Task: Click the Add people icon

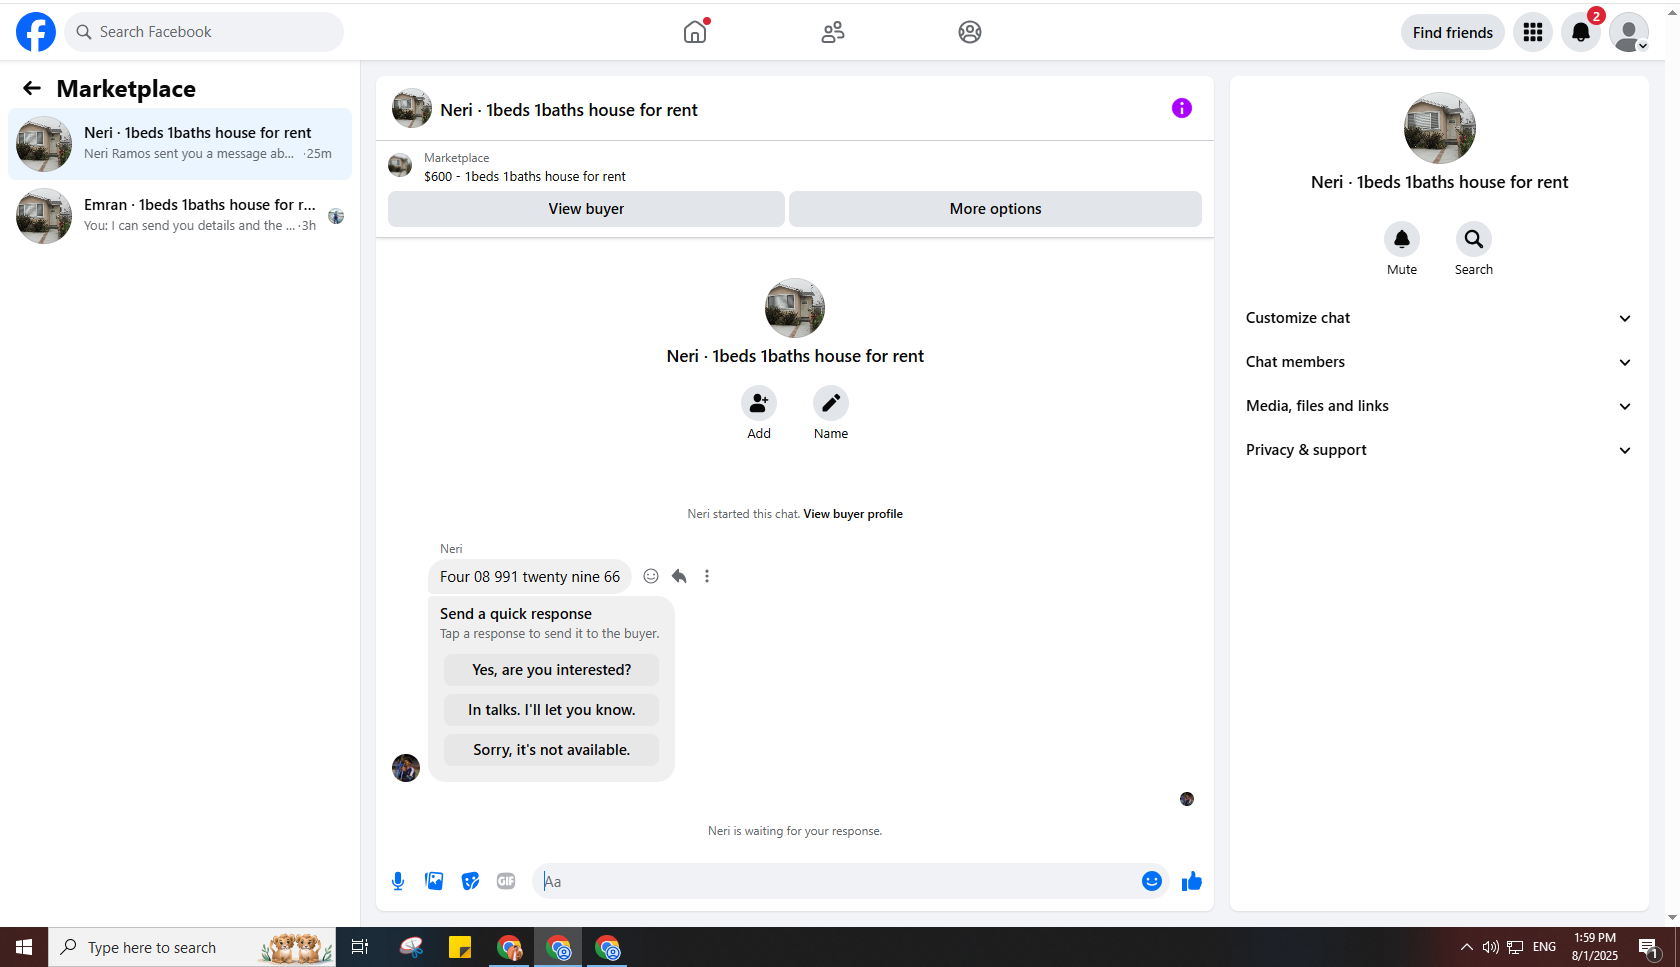Action: [759, 403]
